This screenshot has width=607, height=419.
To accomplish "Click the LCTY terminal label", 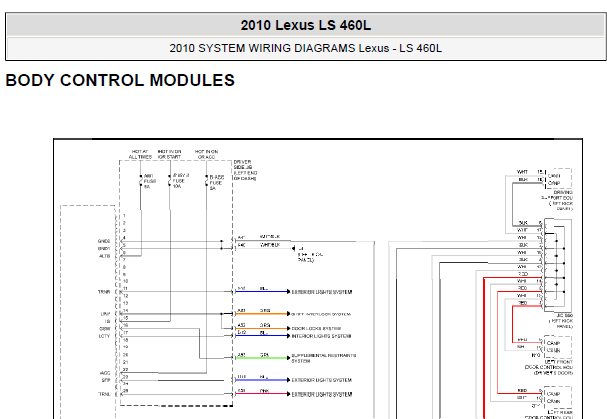I will pyautogui.click(x=105, y=336).
